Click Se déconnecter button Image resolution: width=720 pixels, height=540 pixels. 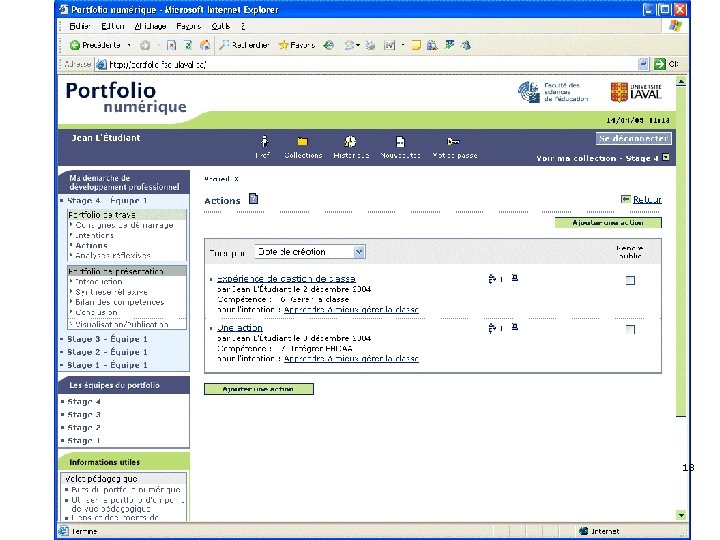tap(633, 138)
